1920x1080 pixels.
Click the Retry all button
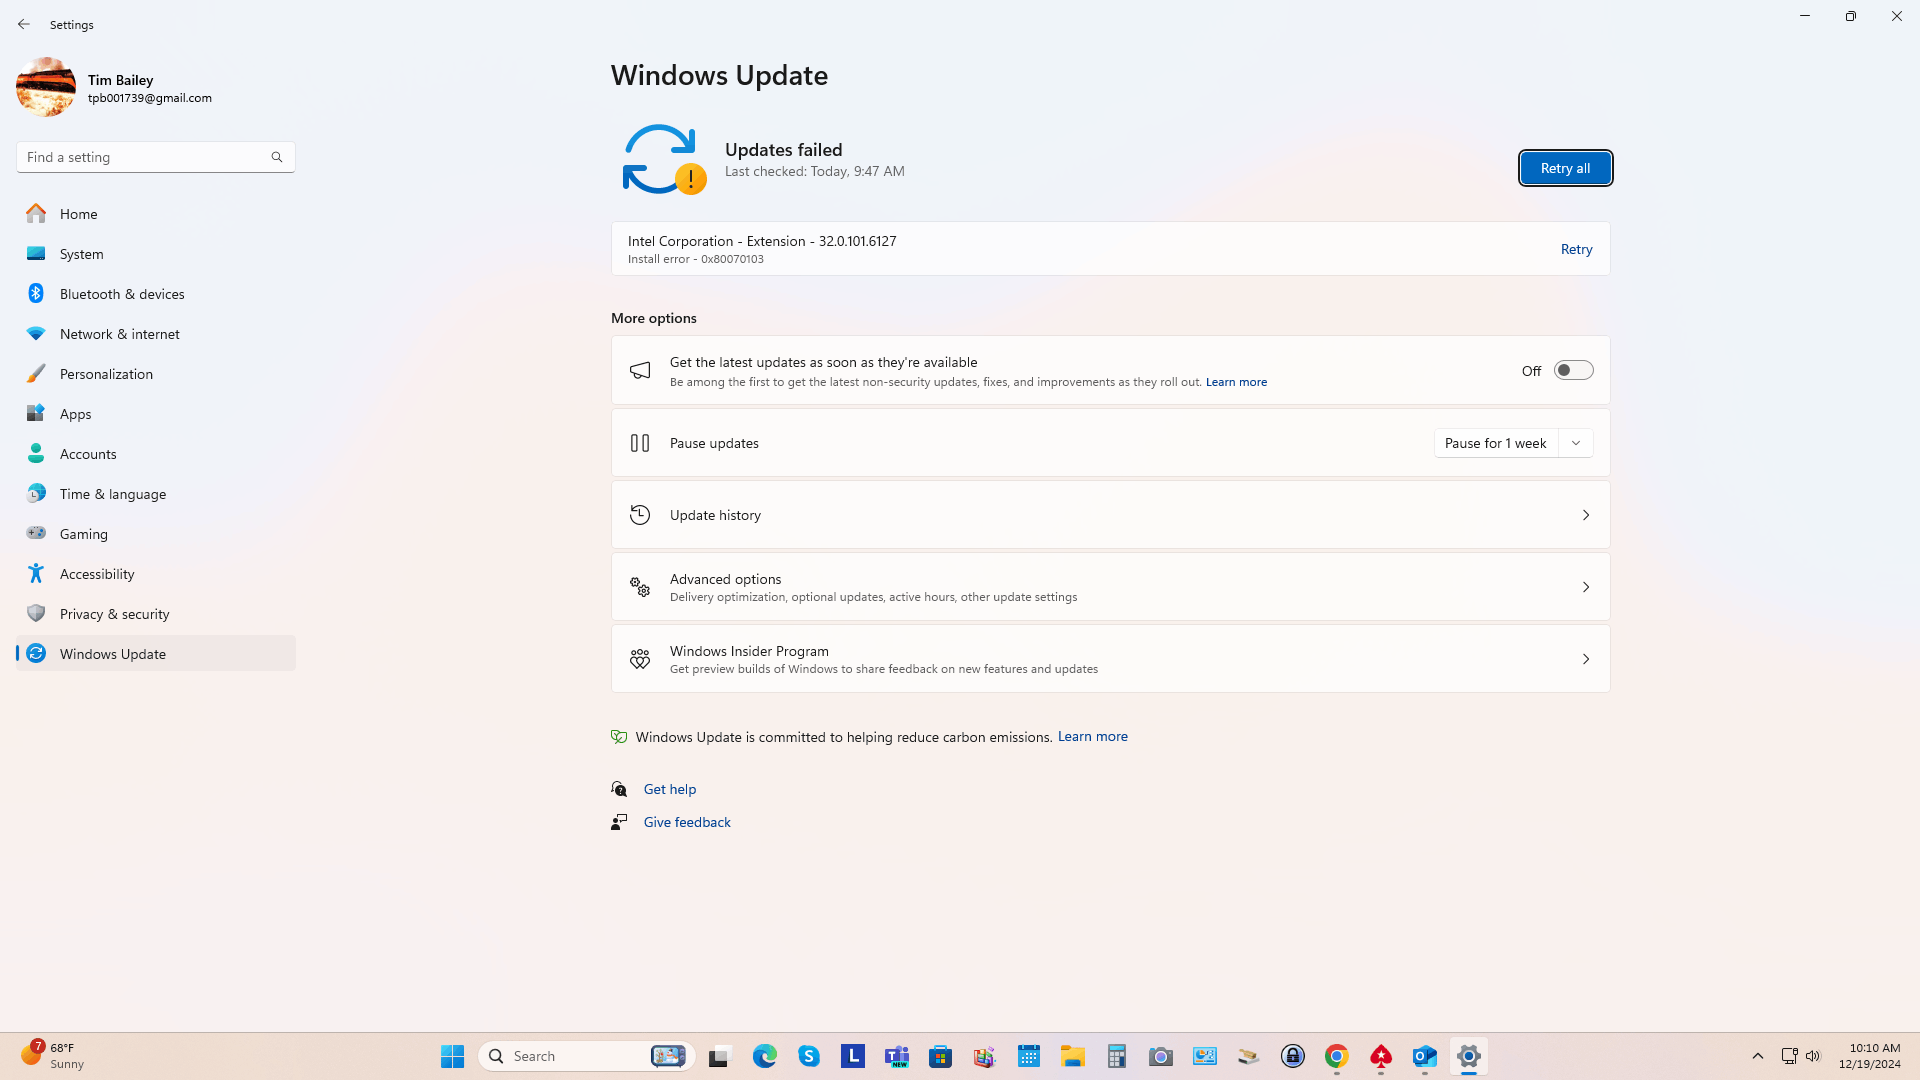[1565, 168]
